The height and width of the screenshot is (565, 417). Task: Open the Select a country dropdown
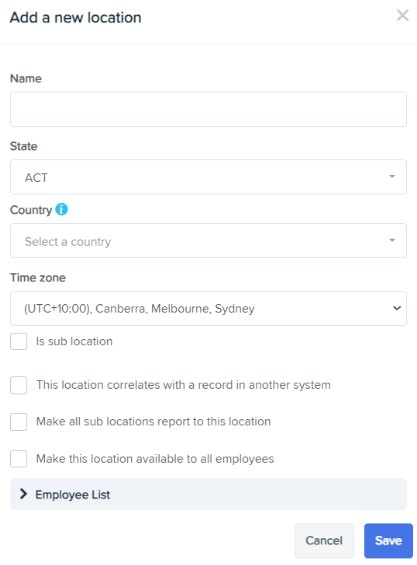click(x=208, y=240)
